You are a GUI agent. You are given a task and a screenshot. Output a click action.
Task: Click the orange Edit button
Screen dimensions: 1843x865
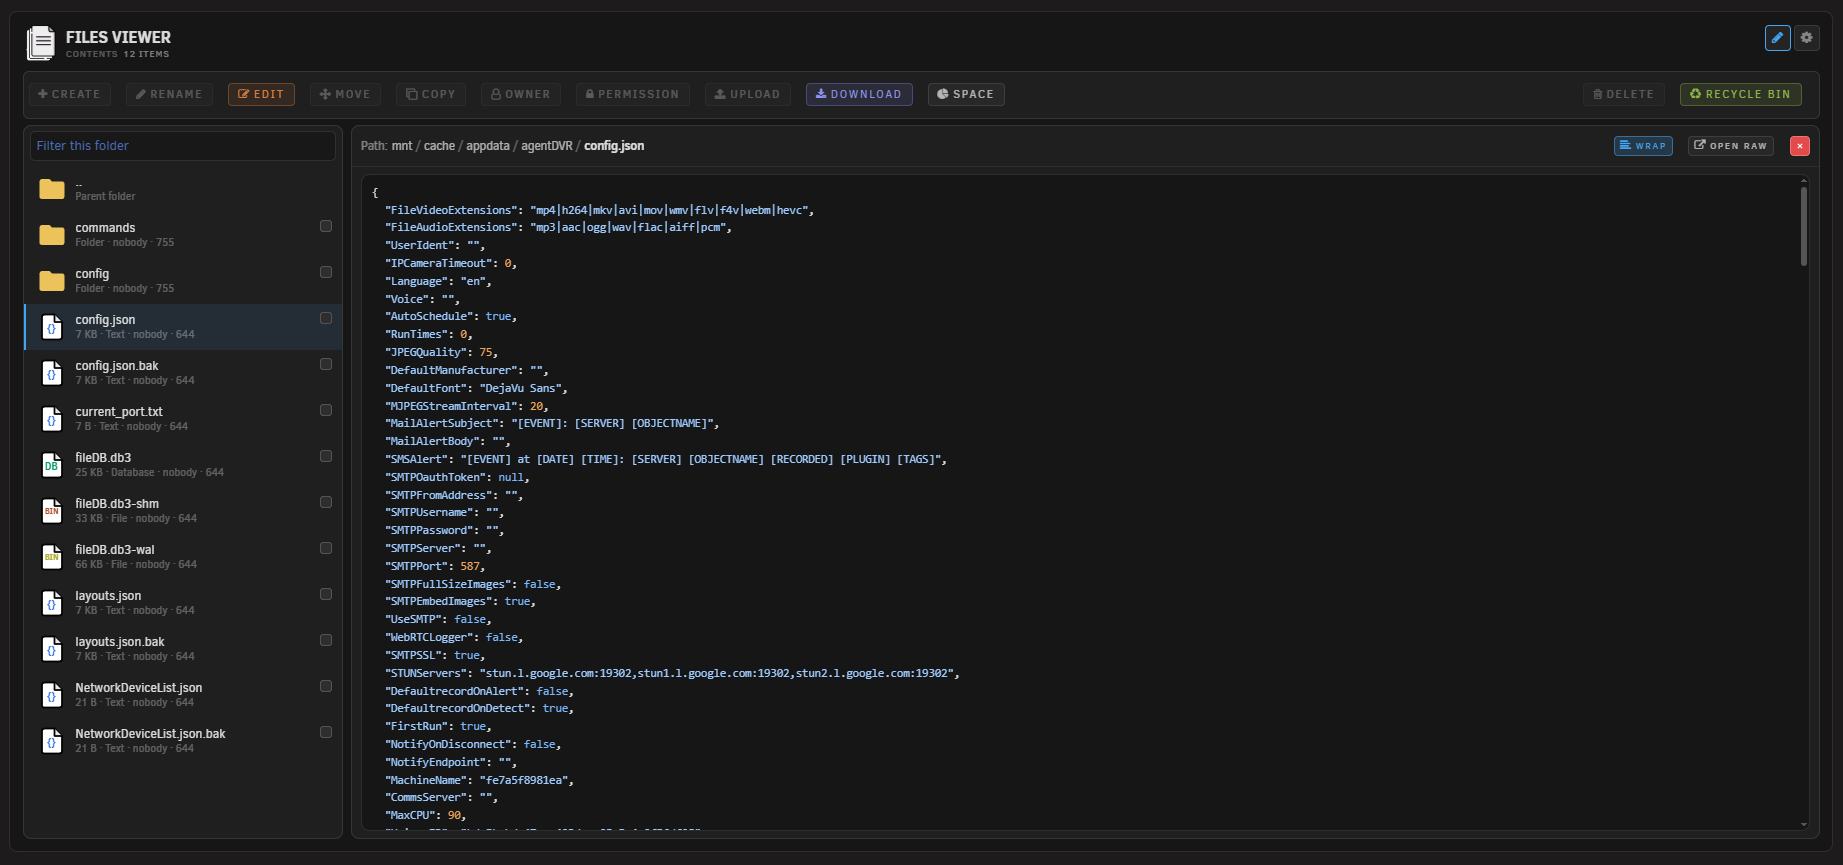pyautogui.click(x=261, y=94)
